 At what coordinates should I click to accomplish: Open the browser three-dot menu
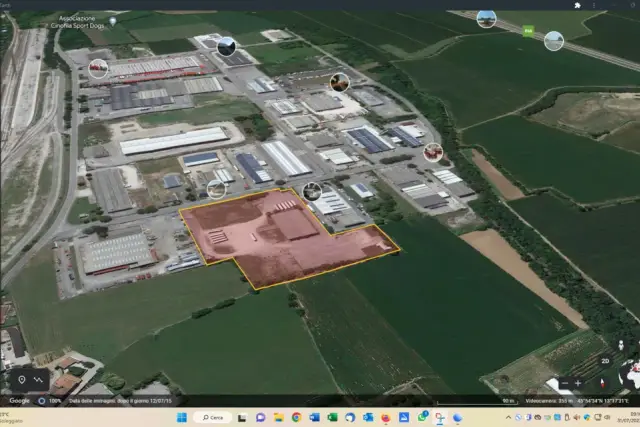593,5
